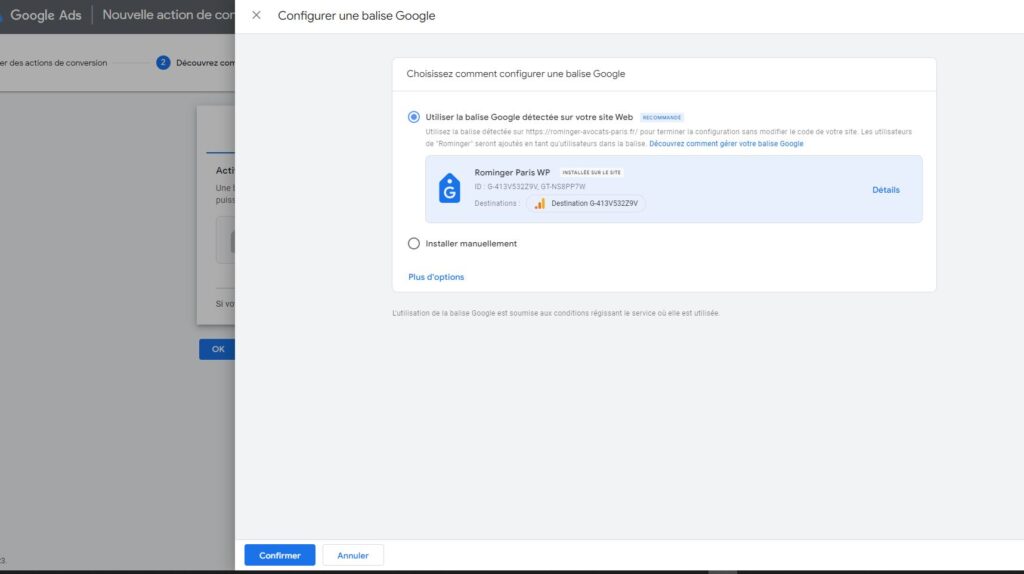Click the OK button behind the panel
1024x574 pixels.
coord(217,349)
